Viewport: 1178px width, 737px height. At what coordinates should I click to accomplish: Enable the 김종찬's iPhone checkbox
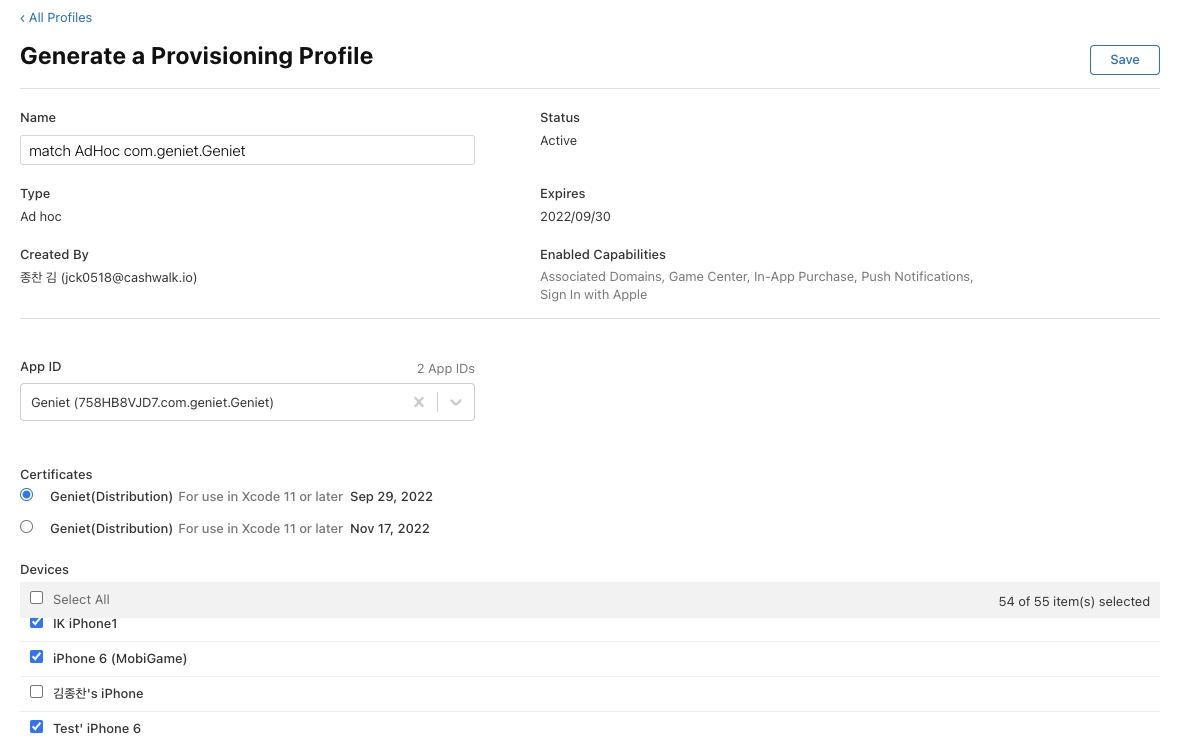(37, 692)
